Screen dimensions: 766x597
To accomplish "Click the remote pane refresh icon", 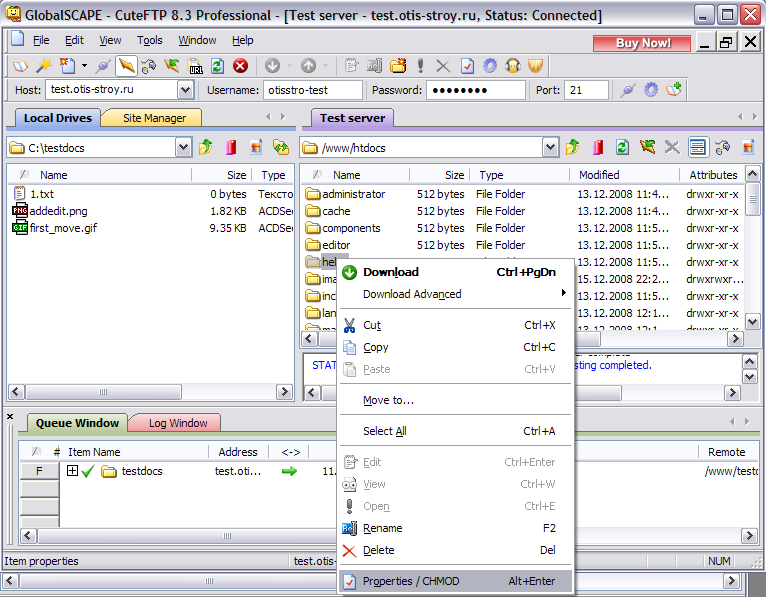I will click(x=622, y=147).
